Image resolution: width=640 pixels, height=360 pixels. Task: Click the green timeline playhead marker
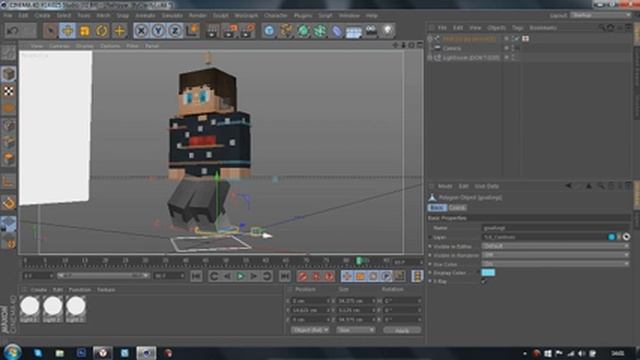coord(359,260)
